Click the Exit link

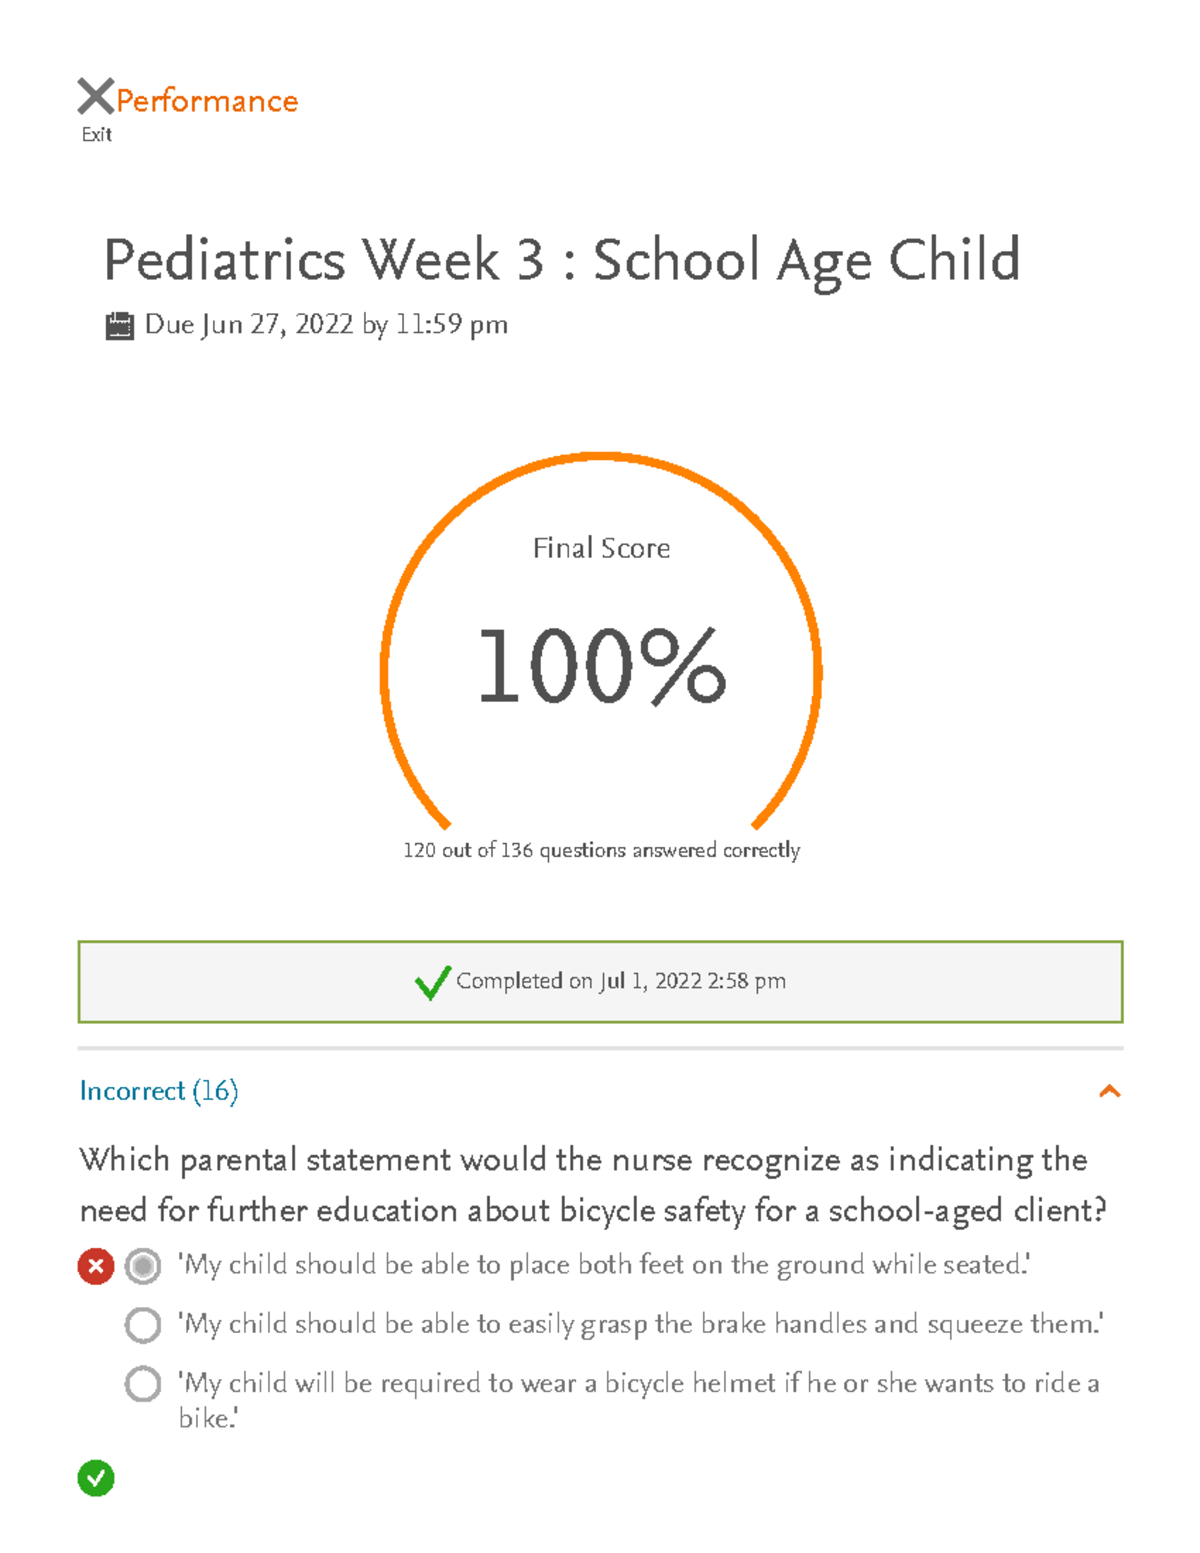pos(95,133)
